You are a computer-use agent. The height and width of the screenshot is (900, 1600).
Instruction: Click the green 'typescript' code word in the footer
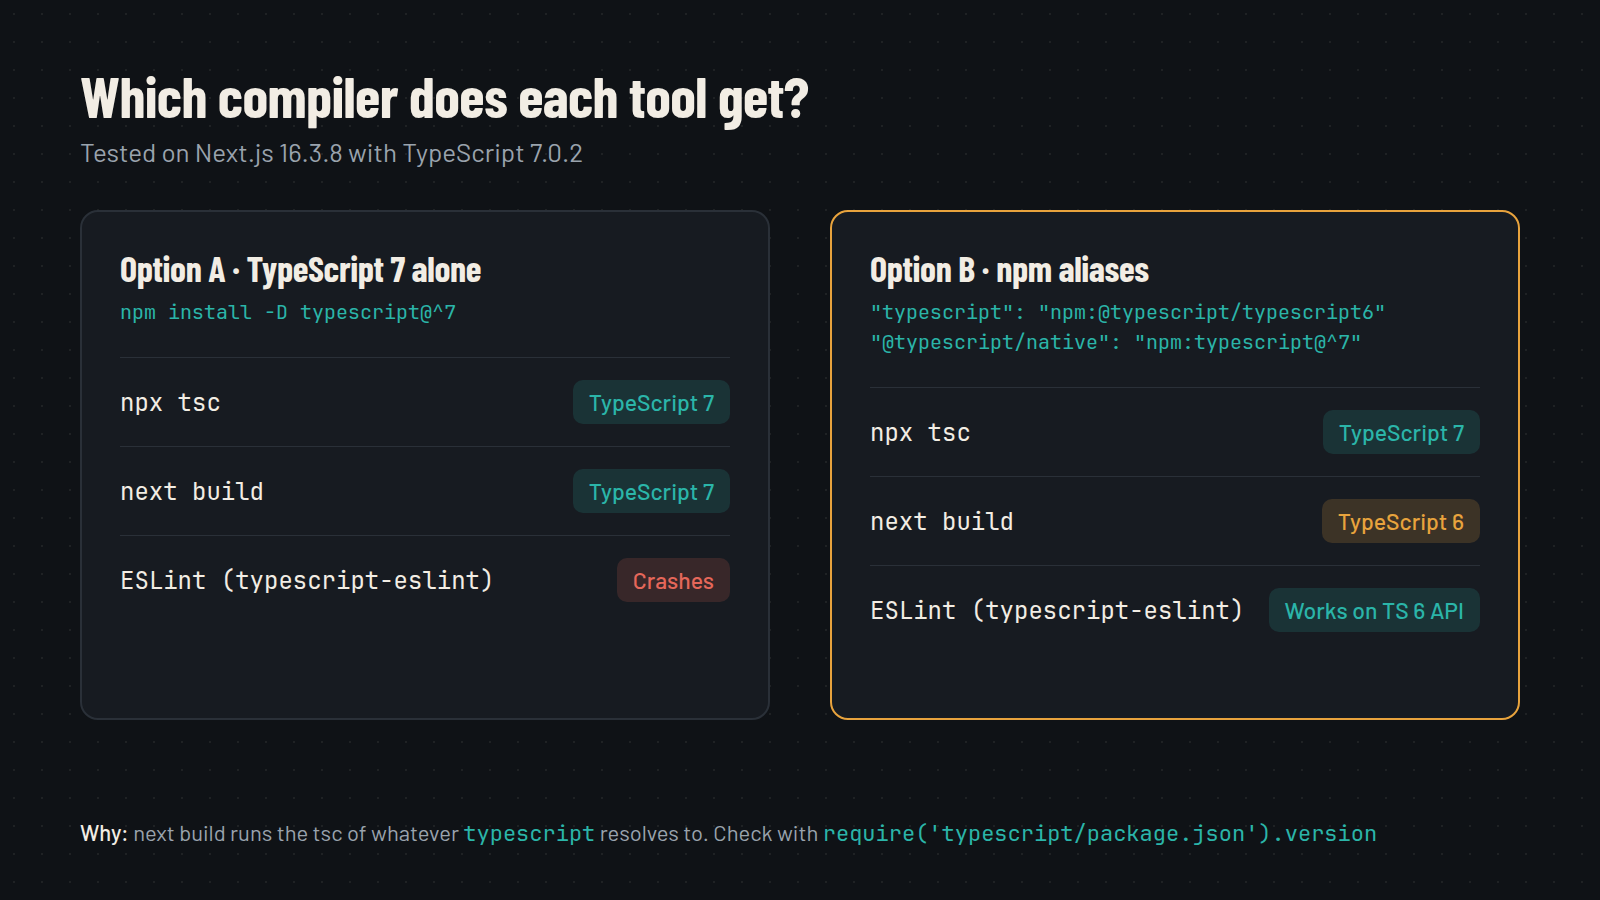pos(529,834)
